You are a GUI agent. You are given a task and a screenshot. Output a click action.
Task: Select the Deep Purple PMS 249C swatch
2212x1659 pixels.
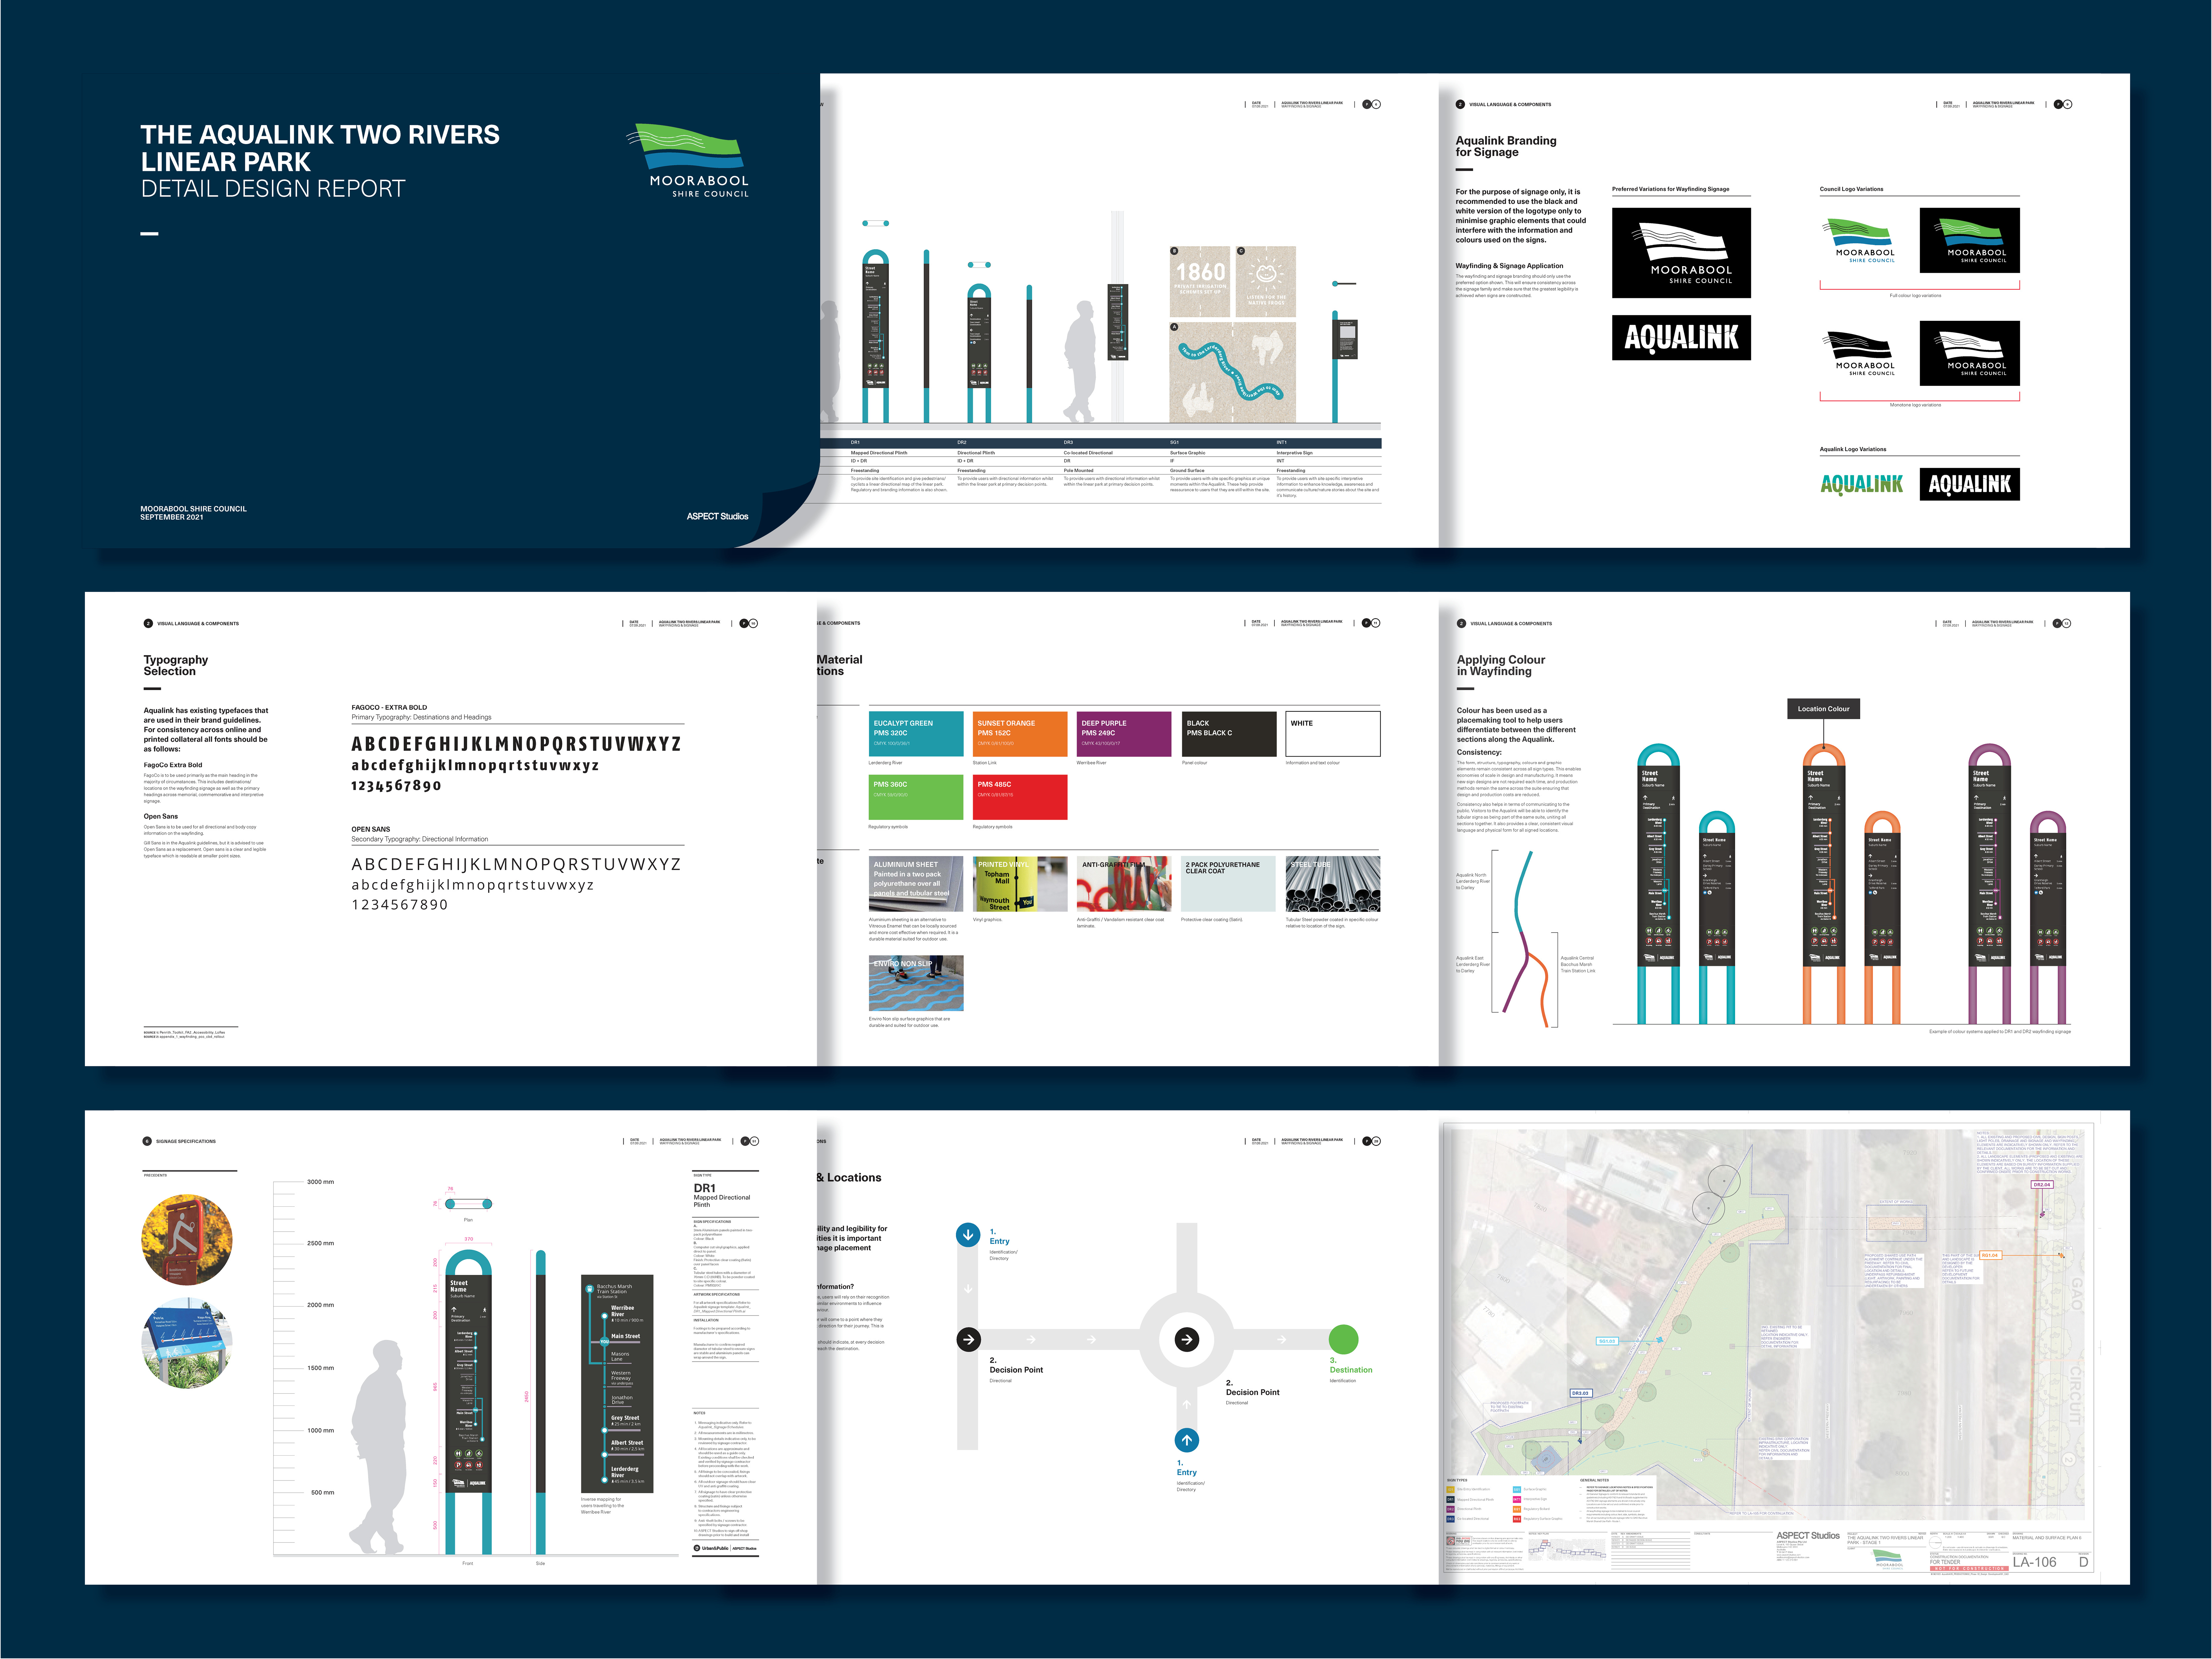coord(1124,734)
